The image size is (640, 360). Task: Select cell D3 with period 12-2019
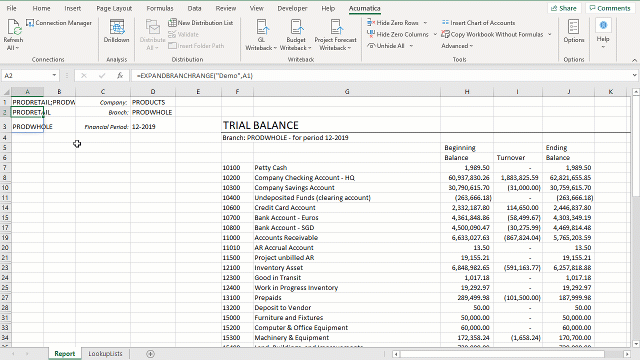[x=153, y=125]
